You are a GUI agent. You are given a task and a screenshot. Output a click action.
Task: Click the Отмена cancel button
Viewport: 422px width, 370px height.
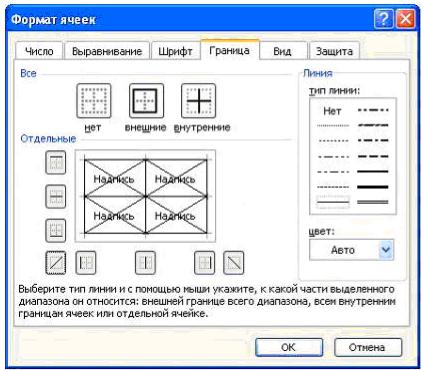tap(367, 347)
